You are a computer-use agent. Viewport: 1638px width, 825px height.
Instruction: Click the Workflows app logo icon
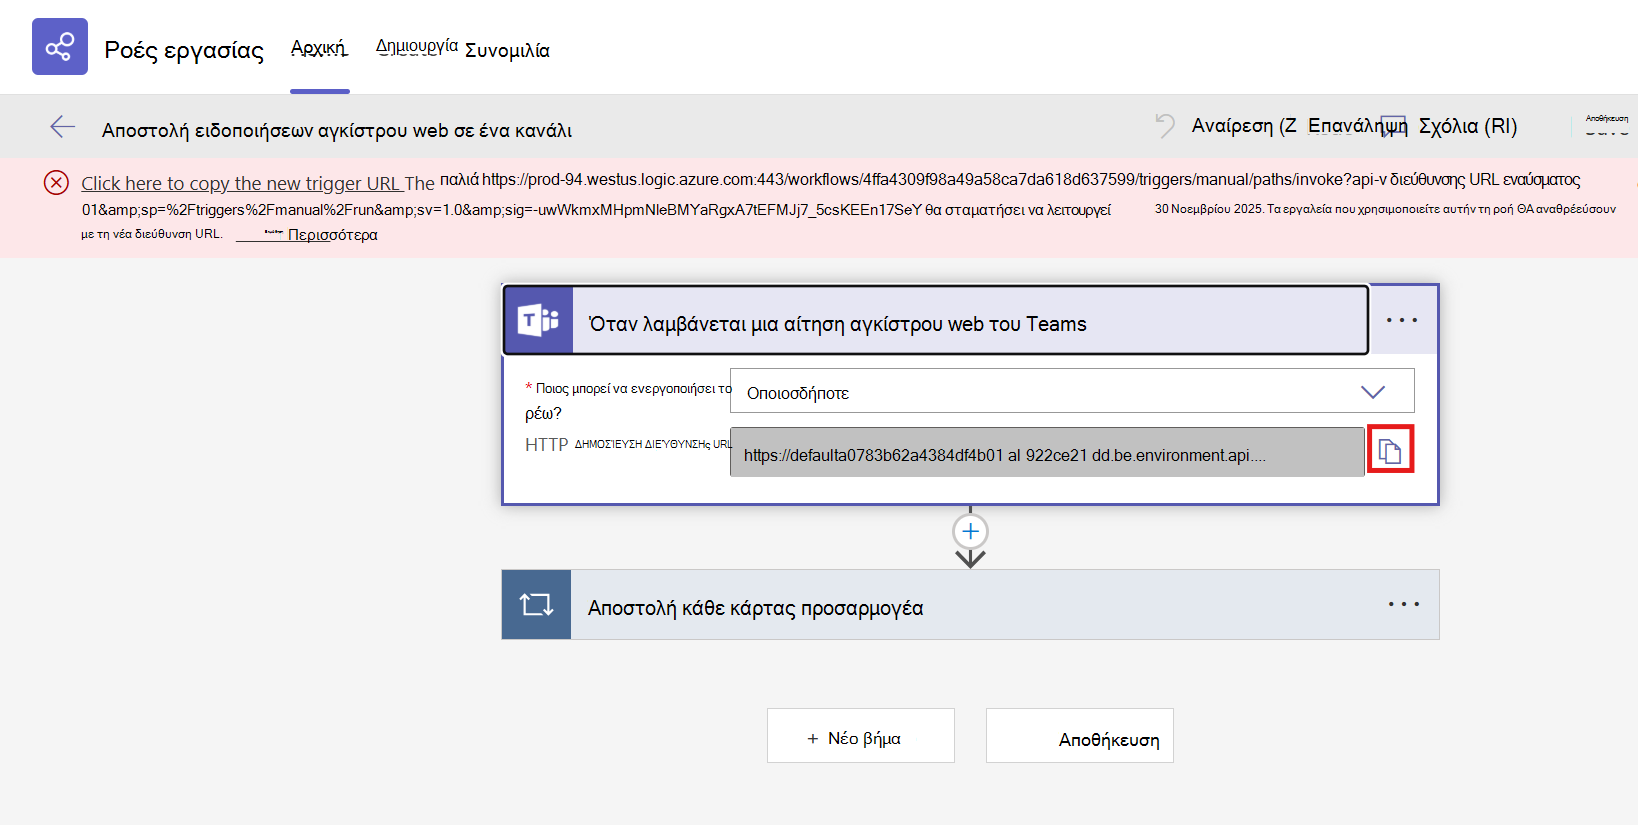(x=60, y=46)
